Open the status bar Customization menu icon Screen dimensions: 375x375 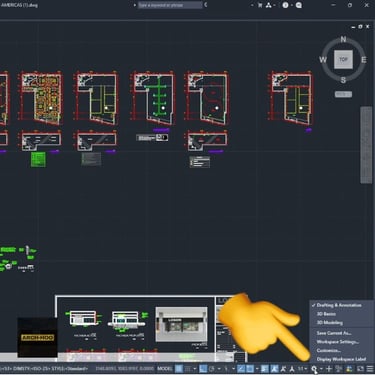pos(370,369)
